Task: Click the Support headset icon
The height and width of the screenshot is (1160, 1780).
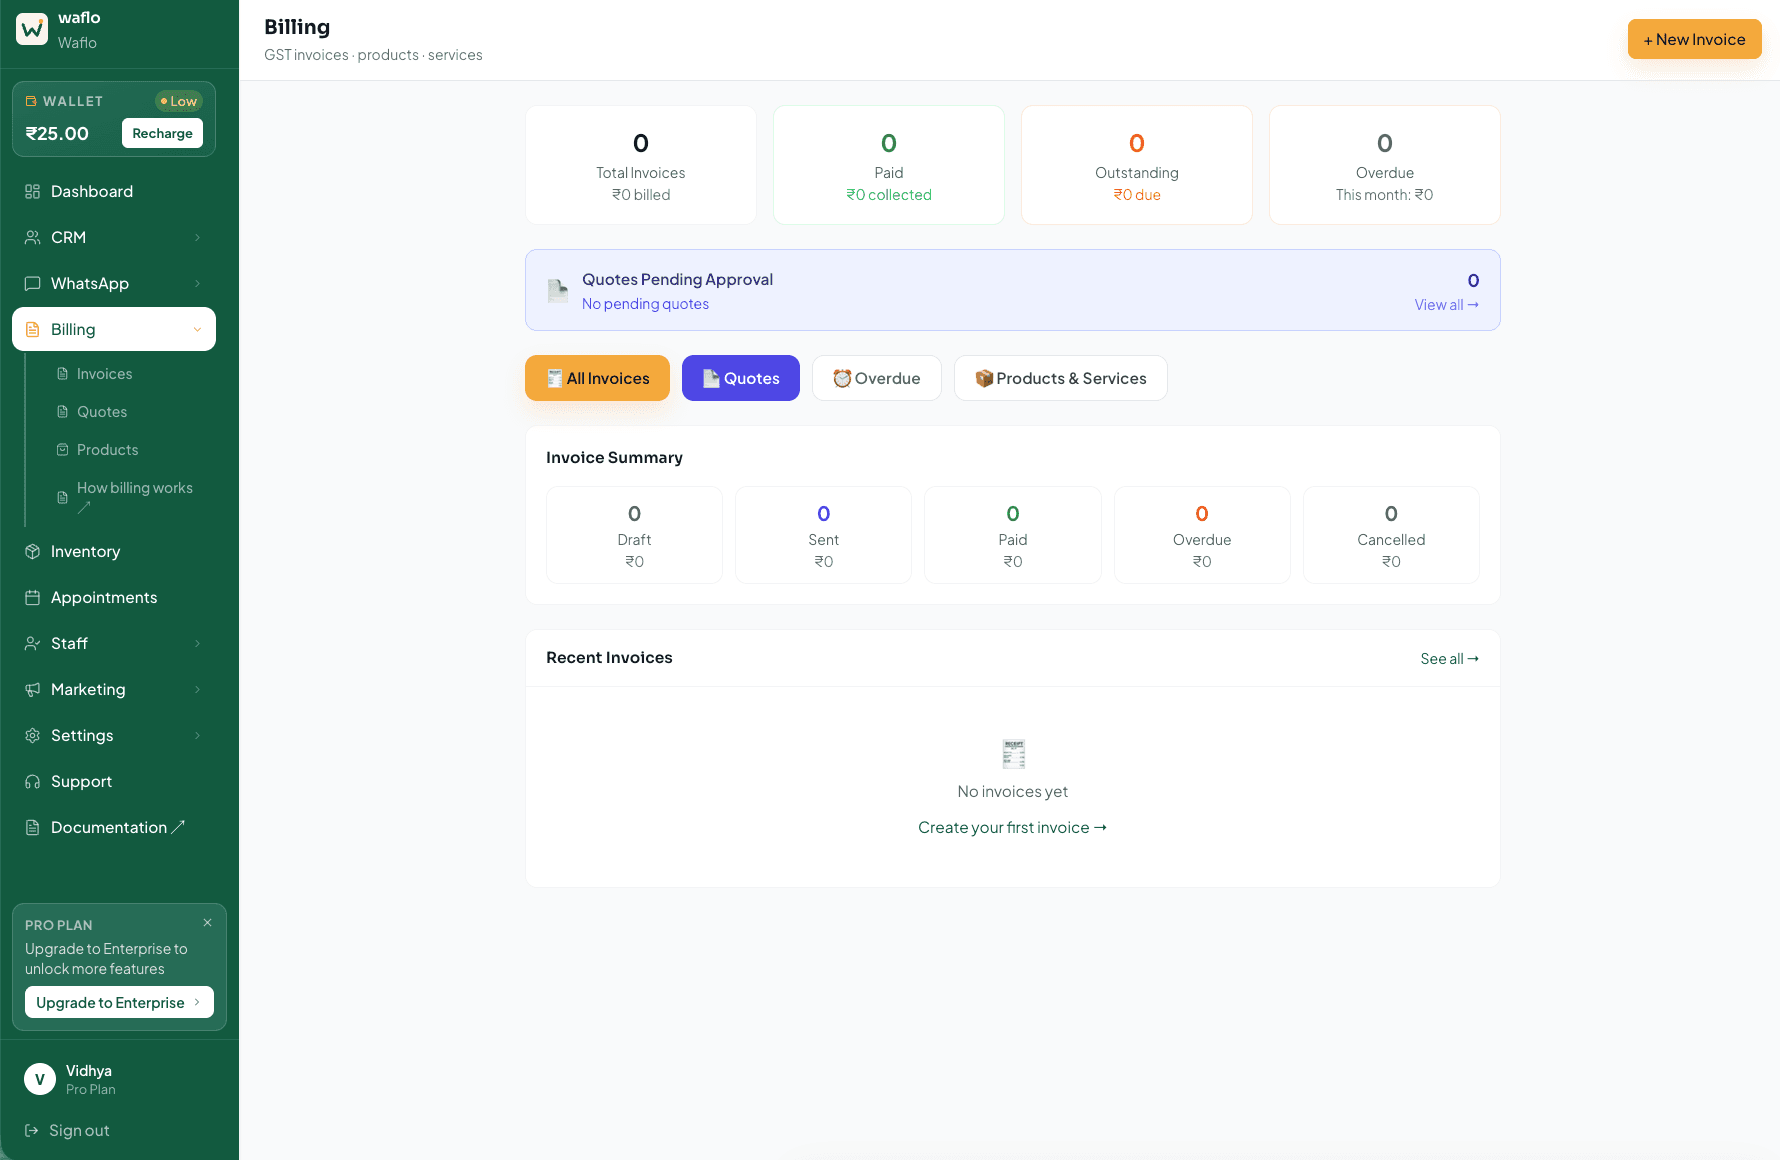Action: [x=32, y=781]
